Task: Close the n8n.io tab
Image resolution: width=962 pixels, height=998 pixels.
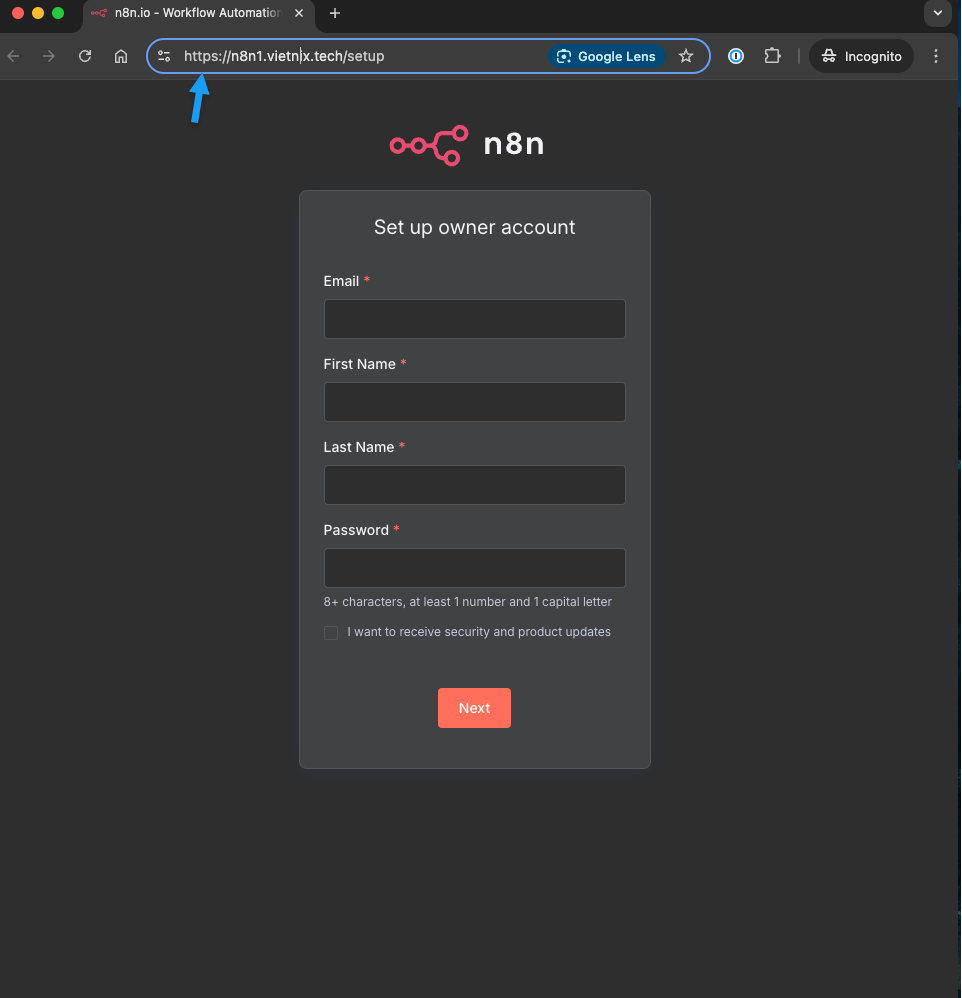Action: tap(299, 13)
